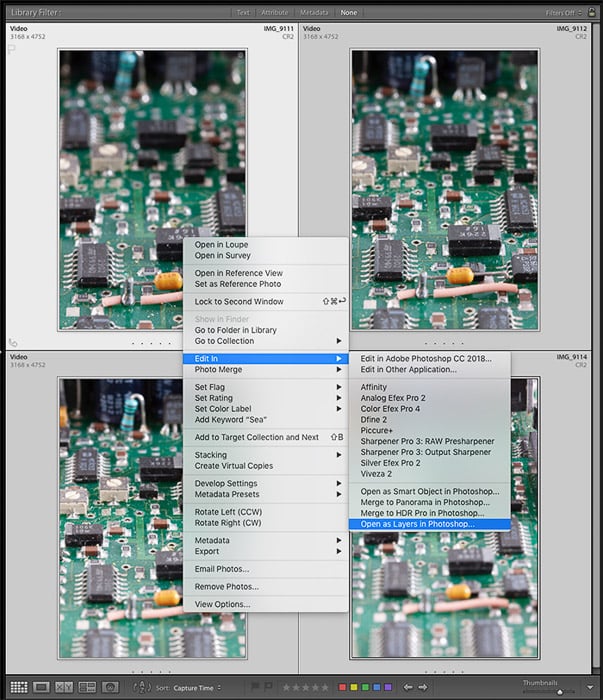Open Survey view icon
Image resolution: width=603 pixels, height=700 pixels.
(87, 687)
